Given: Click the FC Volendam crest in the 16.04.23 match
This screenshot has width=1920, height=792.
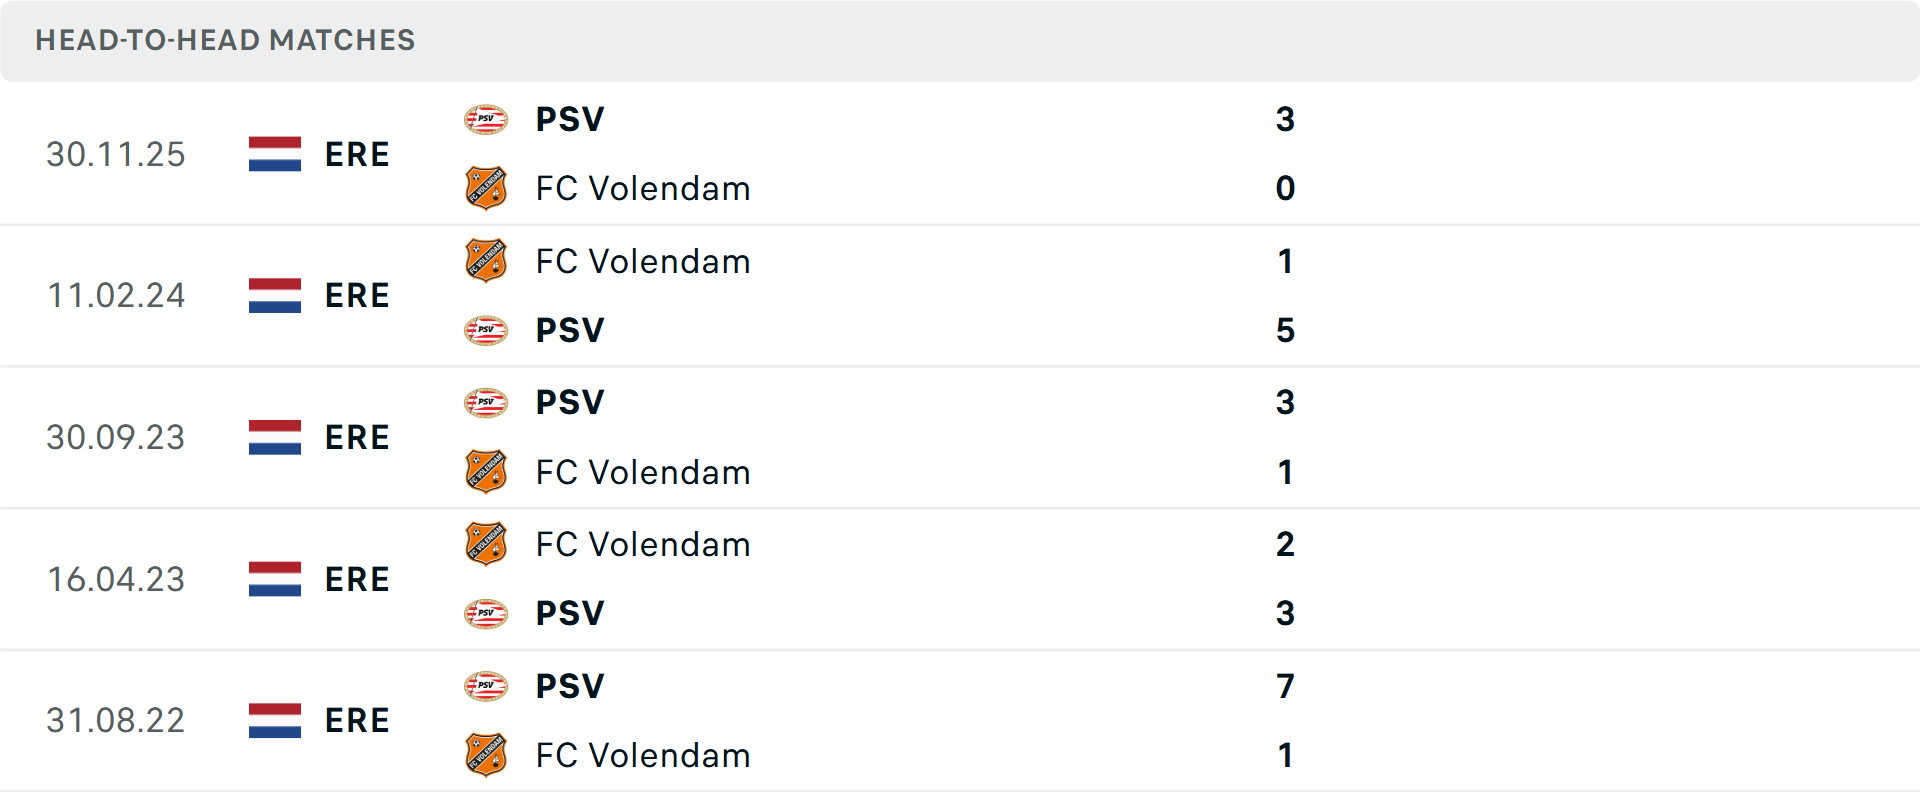Looking at the screenshot, I should [486, 544].
